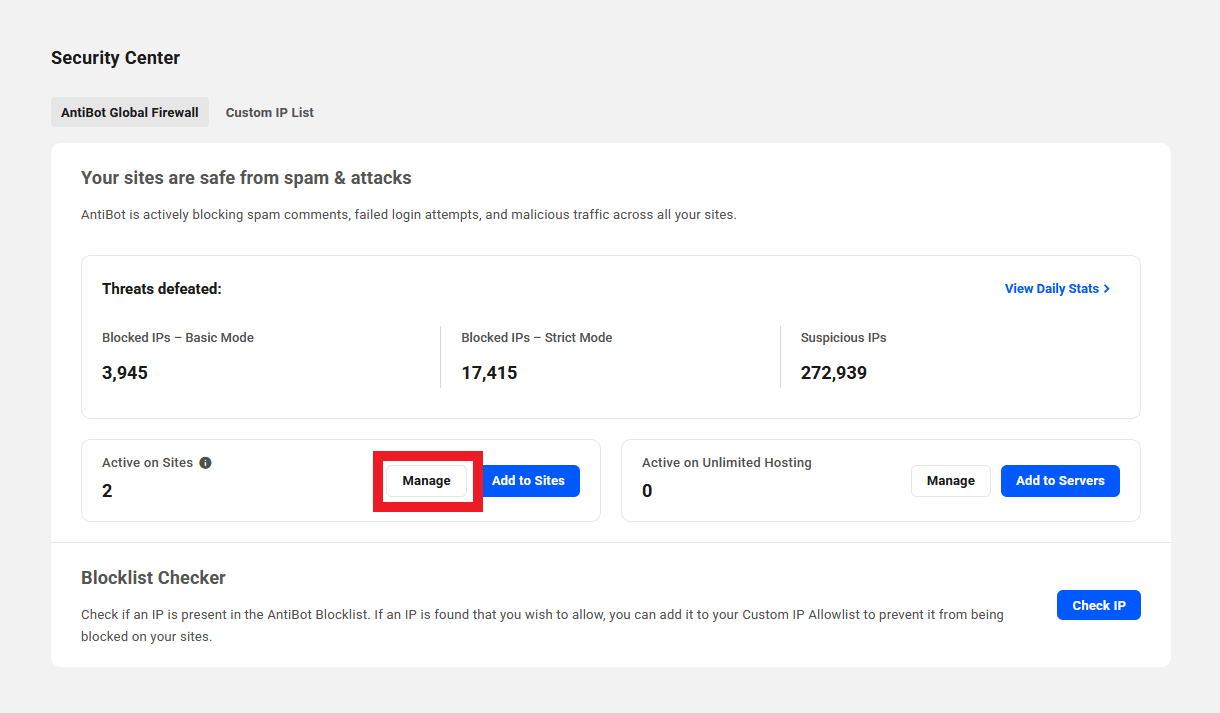Click the Blocklist Checker heading
The image size is (1220, 713).
click(x=153, y=578)
